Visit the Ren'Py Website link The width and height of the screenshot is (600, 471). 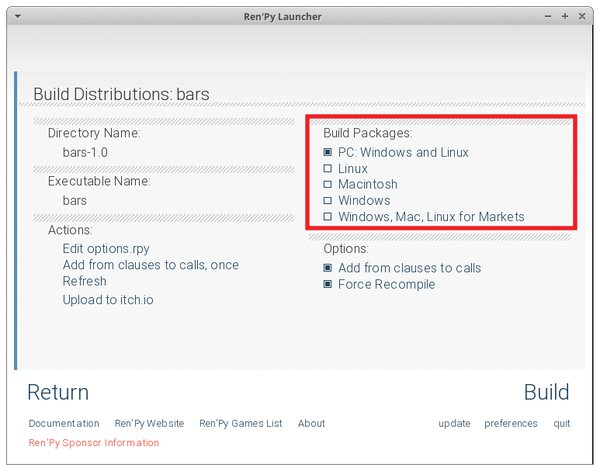(149, 424)
